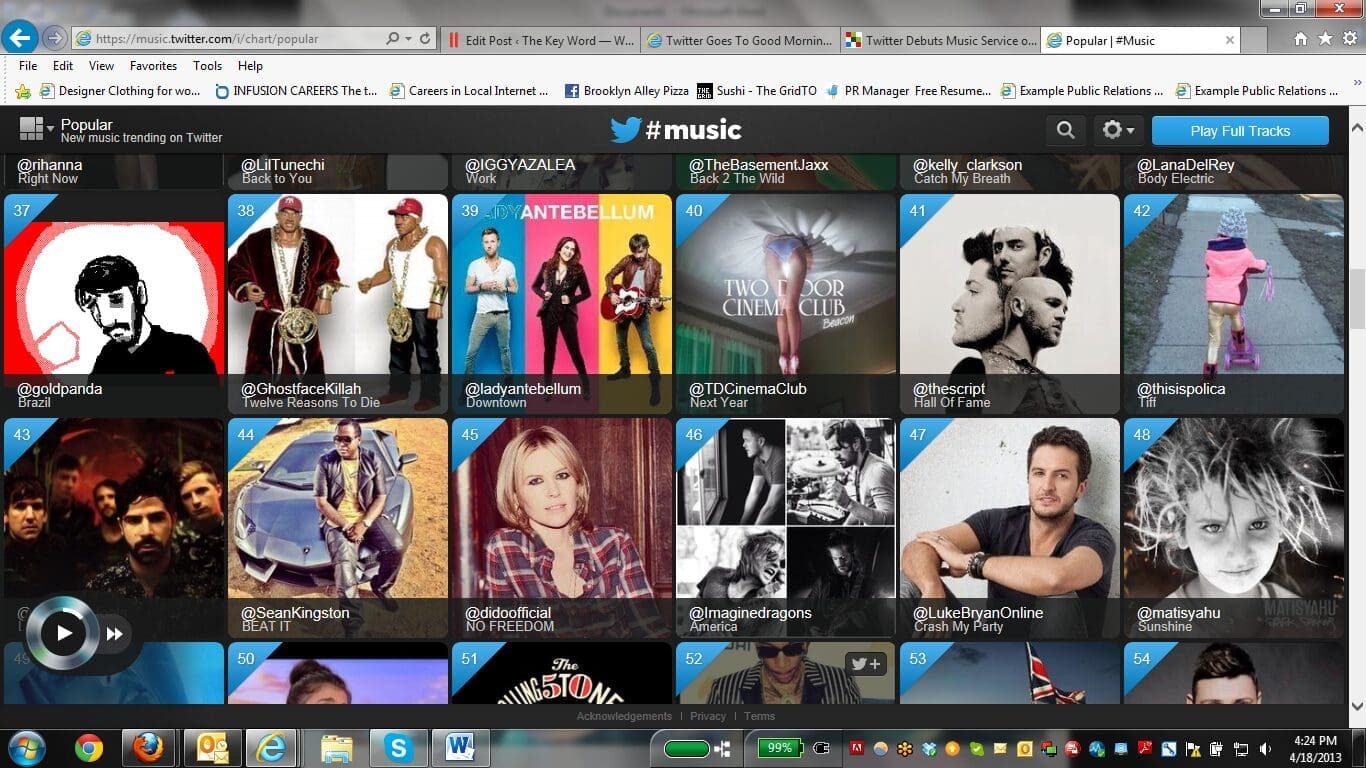1366x768 pixels.
Task: Skip to next track with fast-forward button
Action: pyautogui.click(x=115, y=633)
